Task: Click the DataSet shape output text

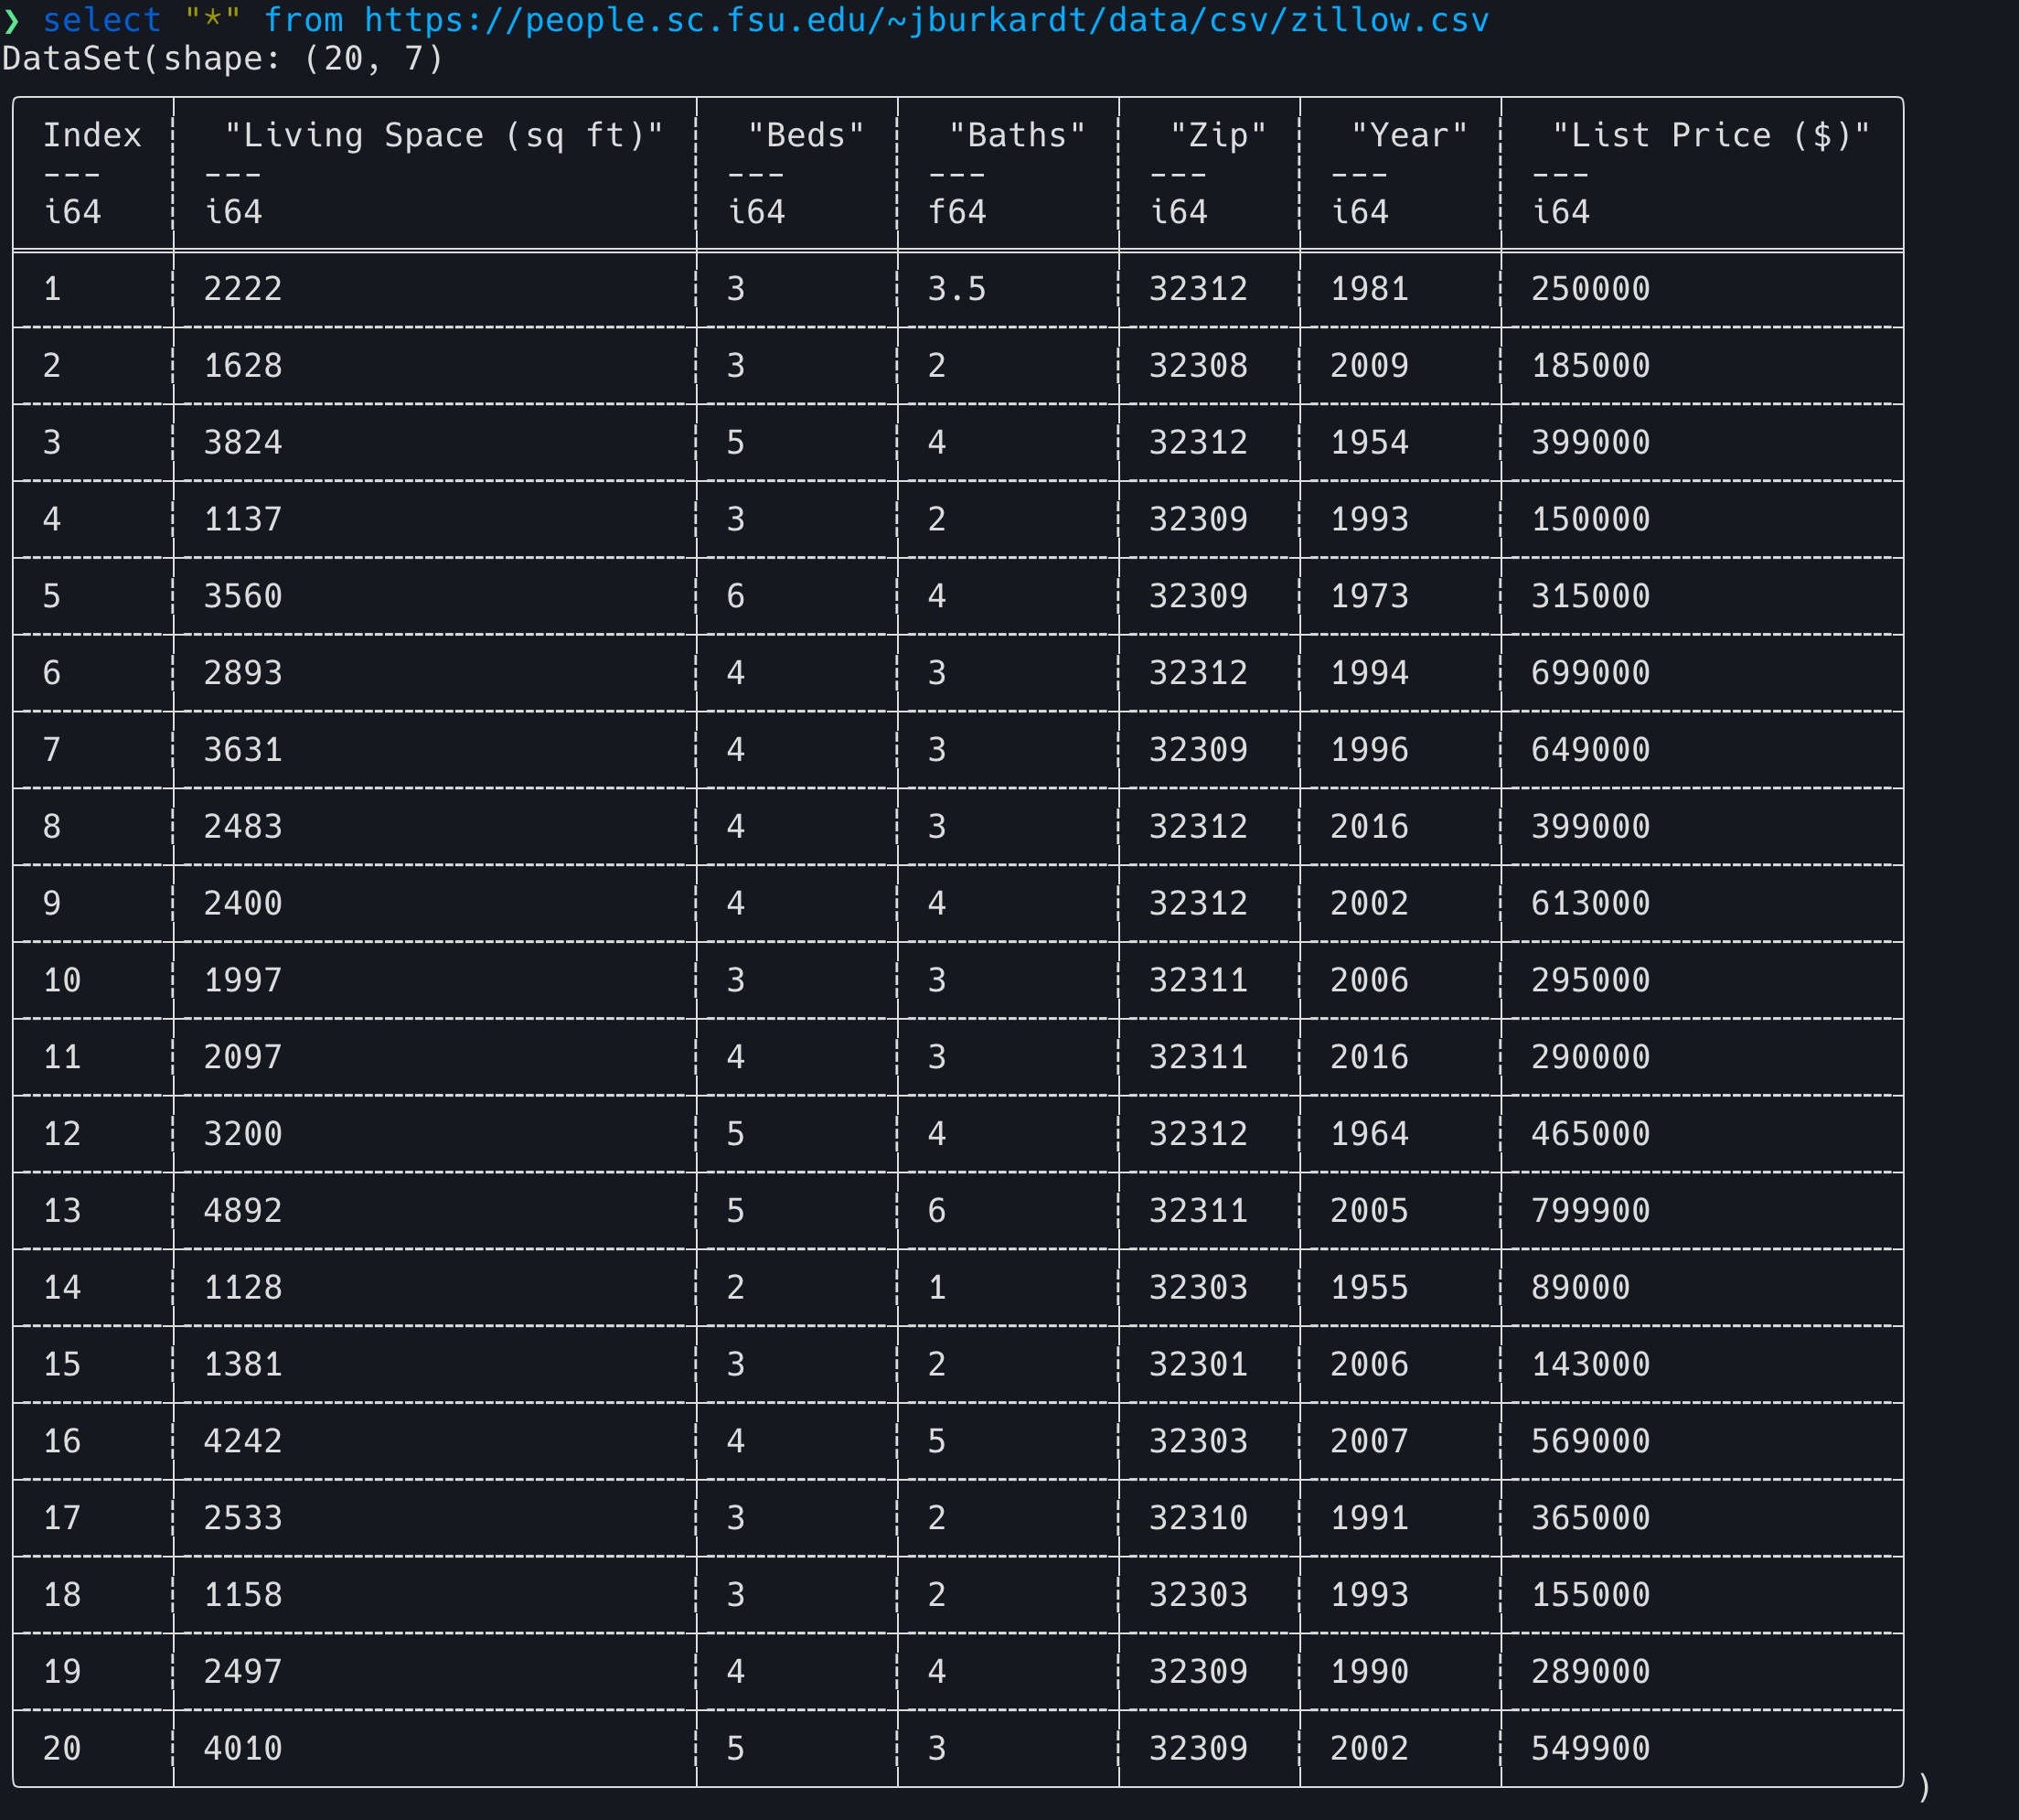Action: [222, 59]
